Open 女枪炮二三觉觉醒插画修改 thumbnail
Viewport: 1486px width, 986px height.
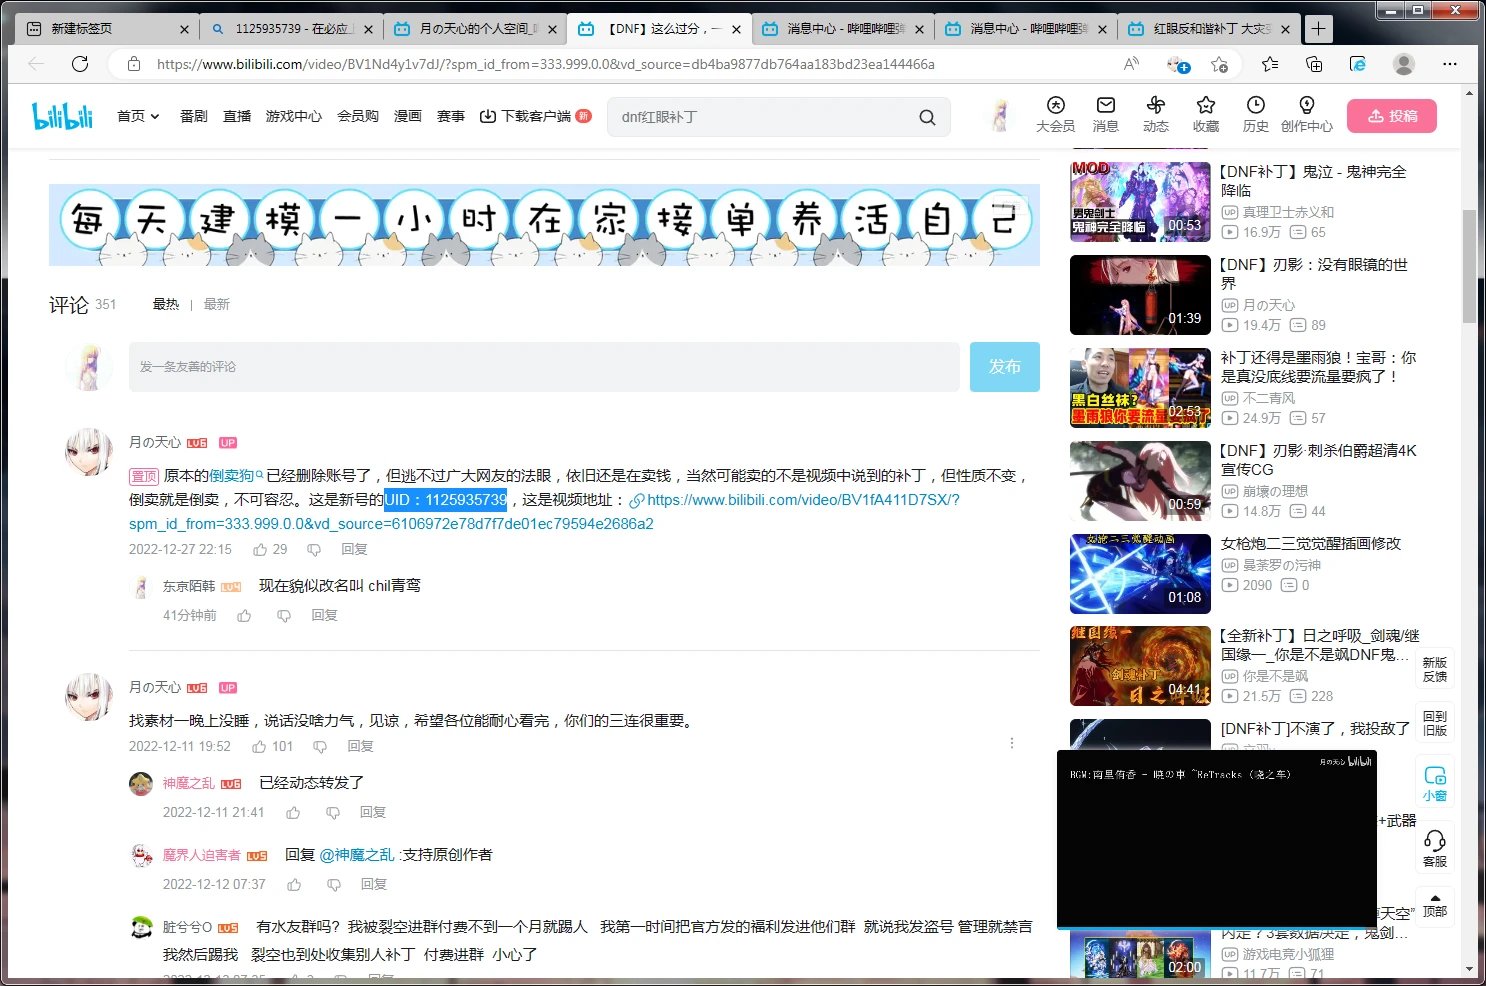tap(1140, 574)
